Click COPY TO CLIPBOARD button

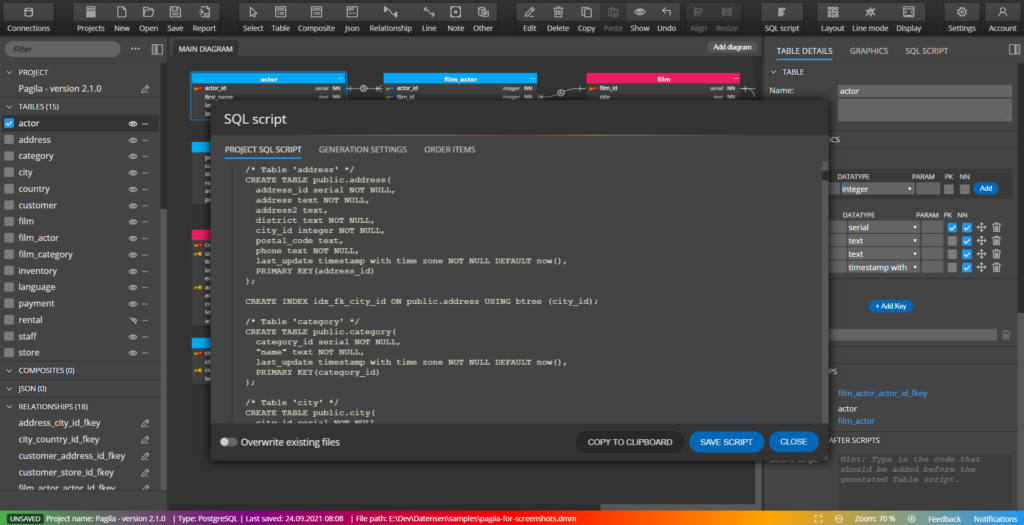click(x=630, y=442)
